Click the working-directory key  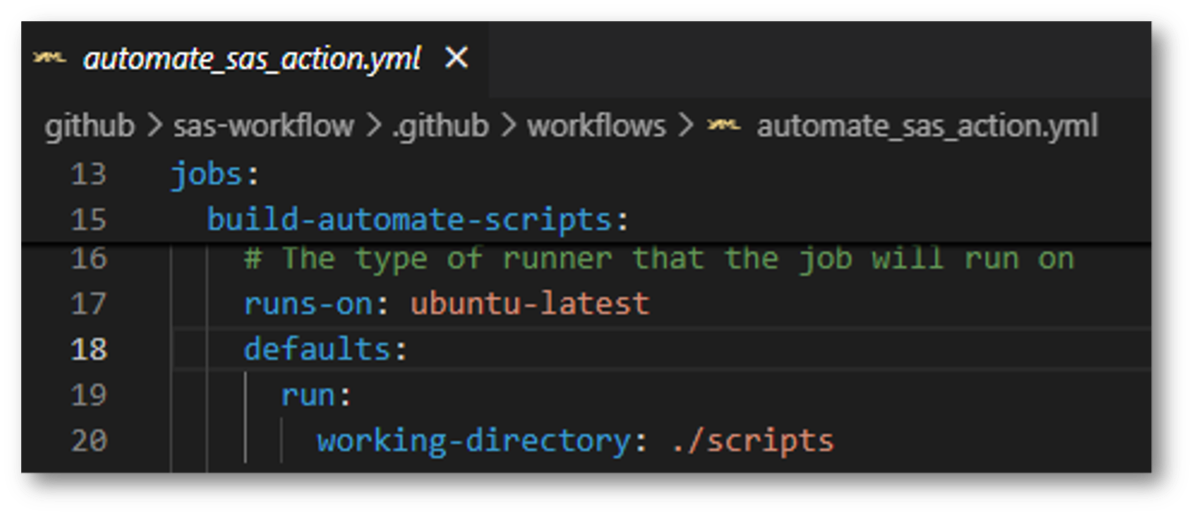pyautogui.click(x=474, y=440)
